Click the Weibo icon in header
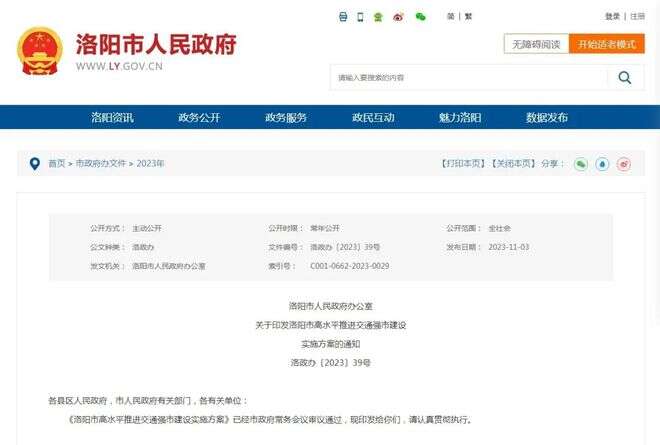The width and height of the screenshot is (660, 445). point(399,16)
